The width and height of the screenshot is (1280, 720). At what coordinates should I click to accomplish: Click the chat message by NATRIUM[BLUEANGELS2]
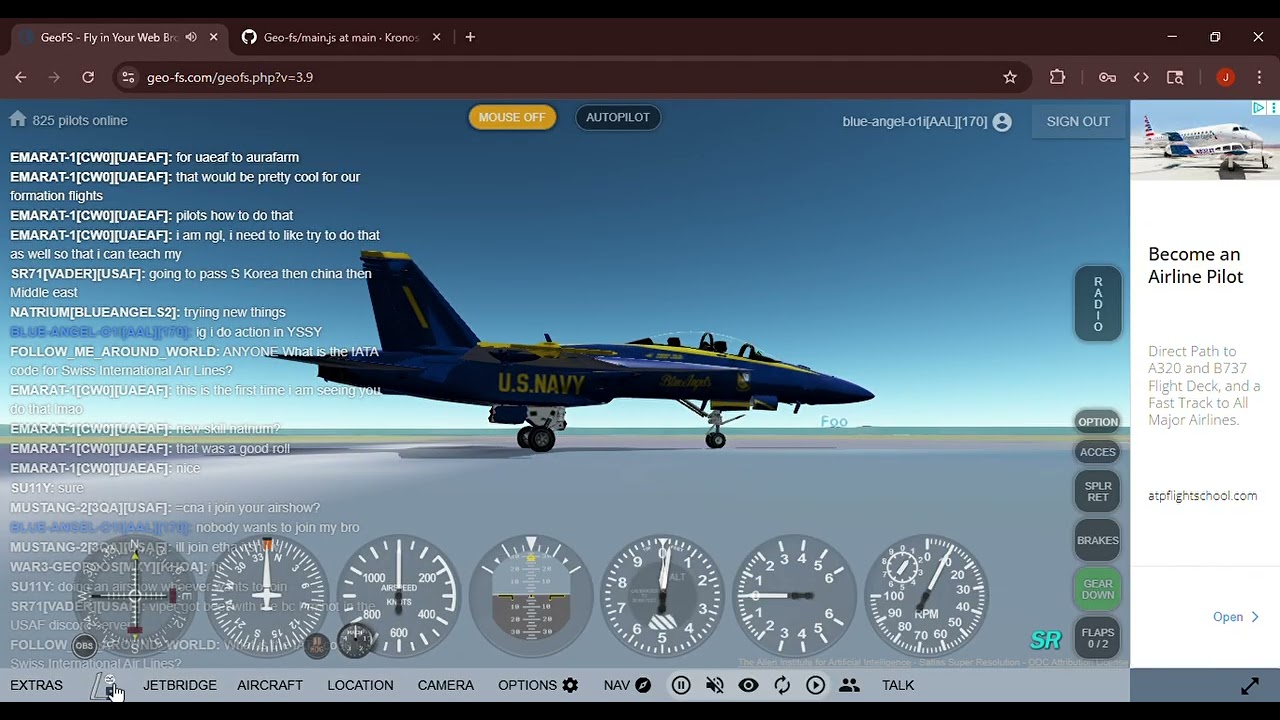(x=148, y=312)
